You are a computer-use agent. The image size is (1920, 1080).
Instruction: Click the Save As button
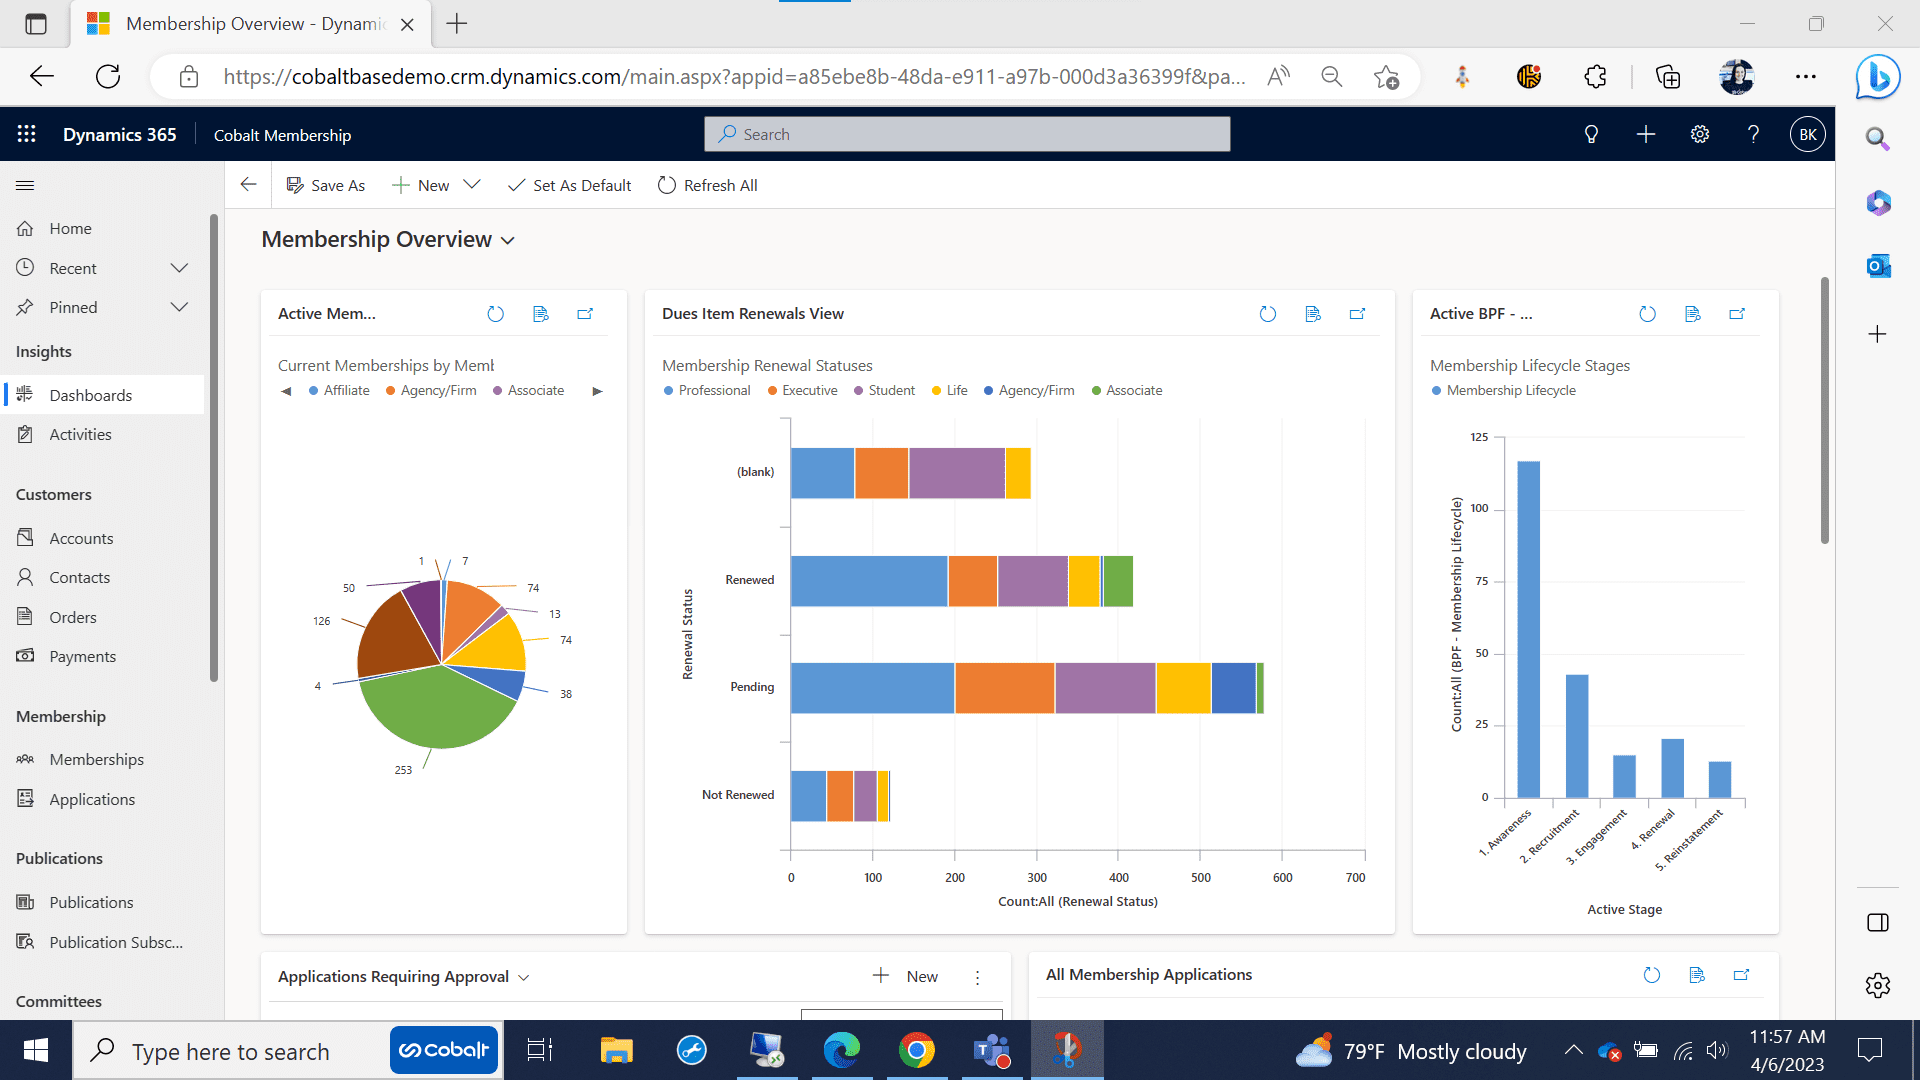(x=325, y=185)
